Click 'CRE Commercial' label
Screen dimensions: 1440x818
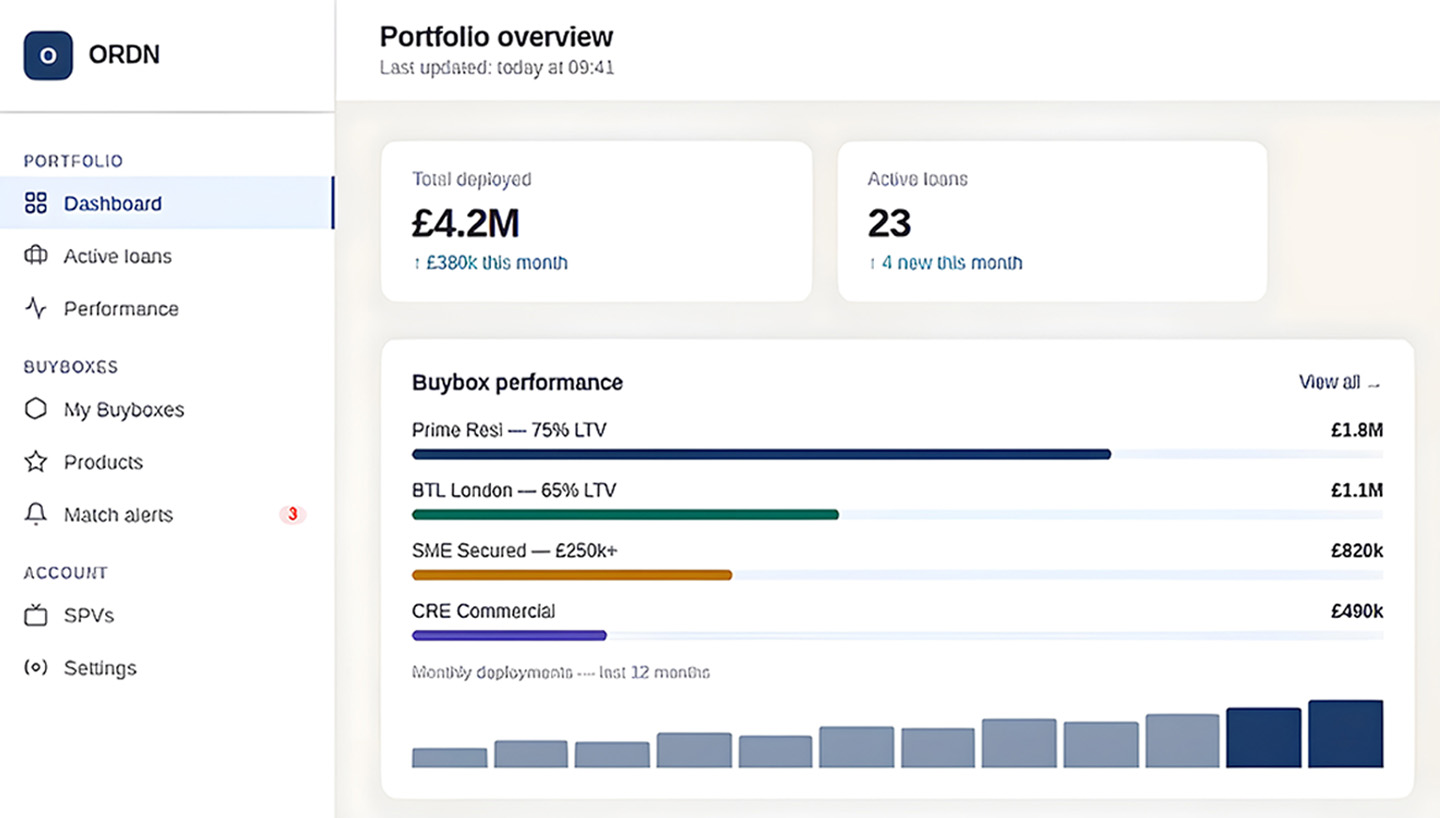(483, 611)
